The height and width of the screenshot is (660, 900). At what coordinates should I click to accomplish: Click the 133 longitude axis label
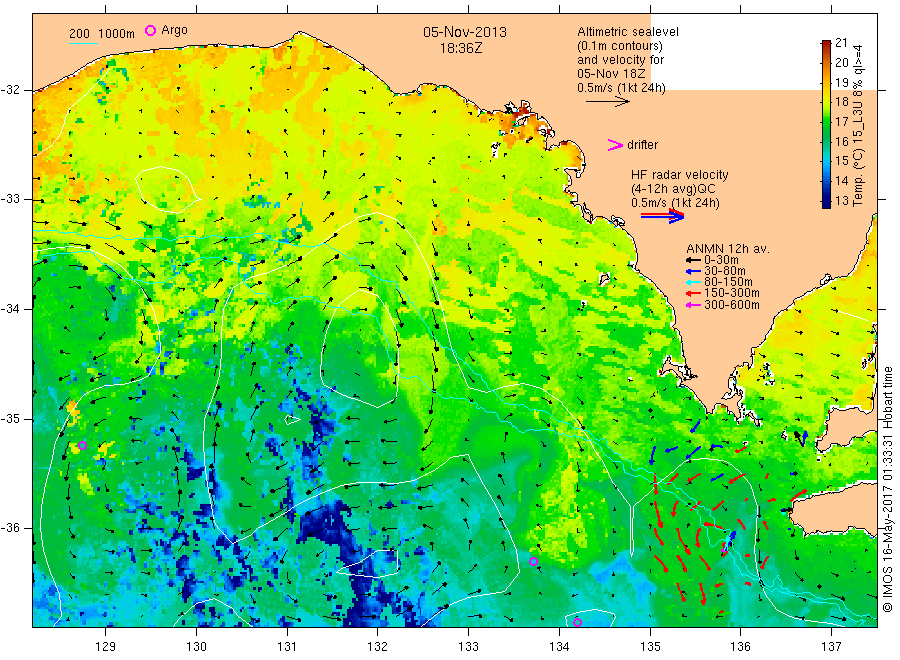click(468, 647)
